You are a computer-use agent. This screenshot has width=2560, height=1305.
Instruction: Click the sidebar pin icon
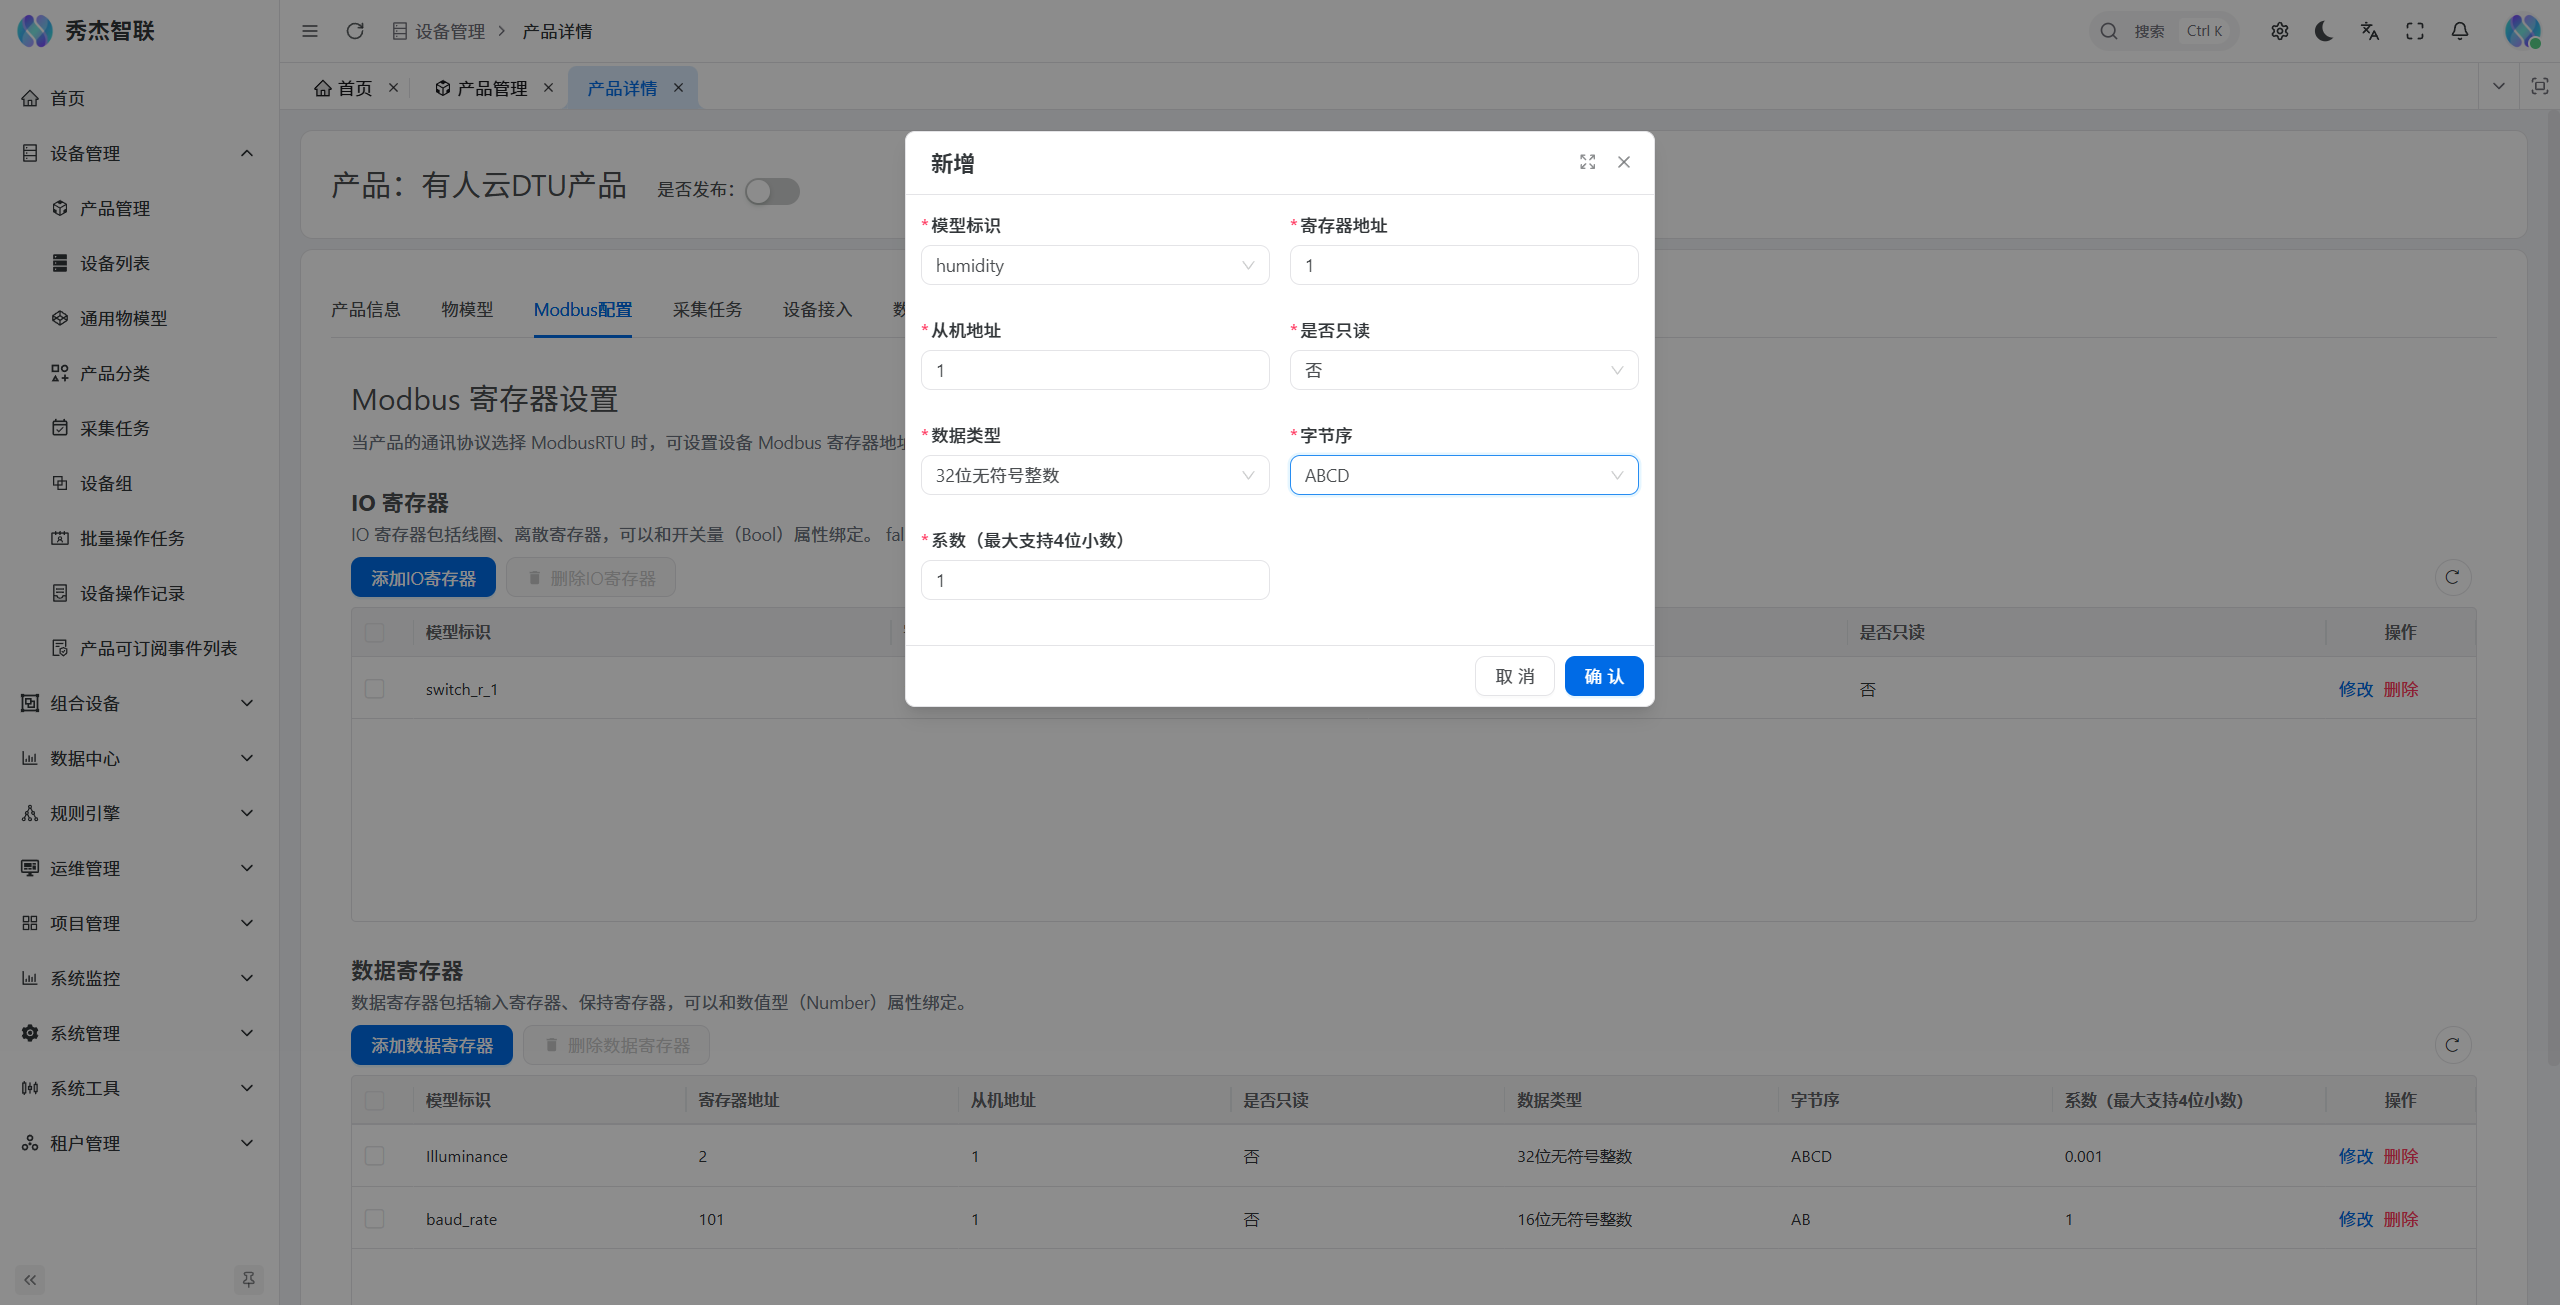[248, 1279]
